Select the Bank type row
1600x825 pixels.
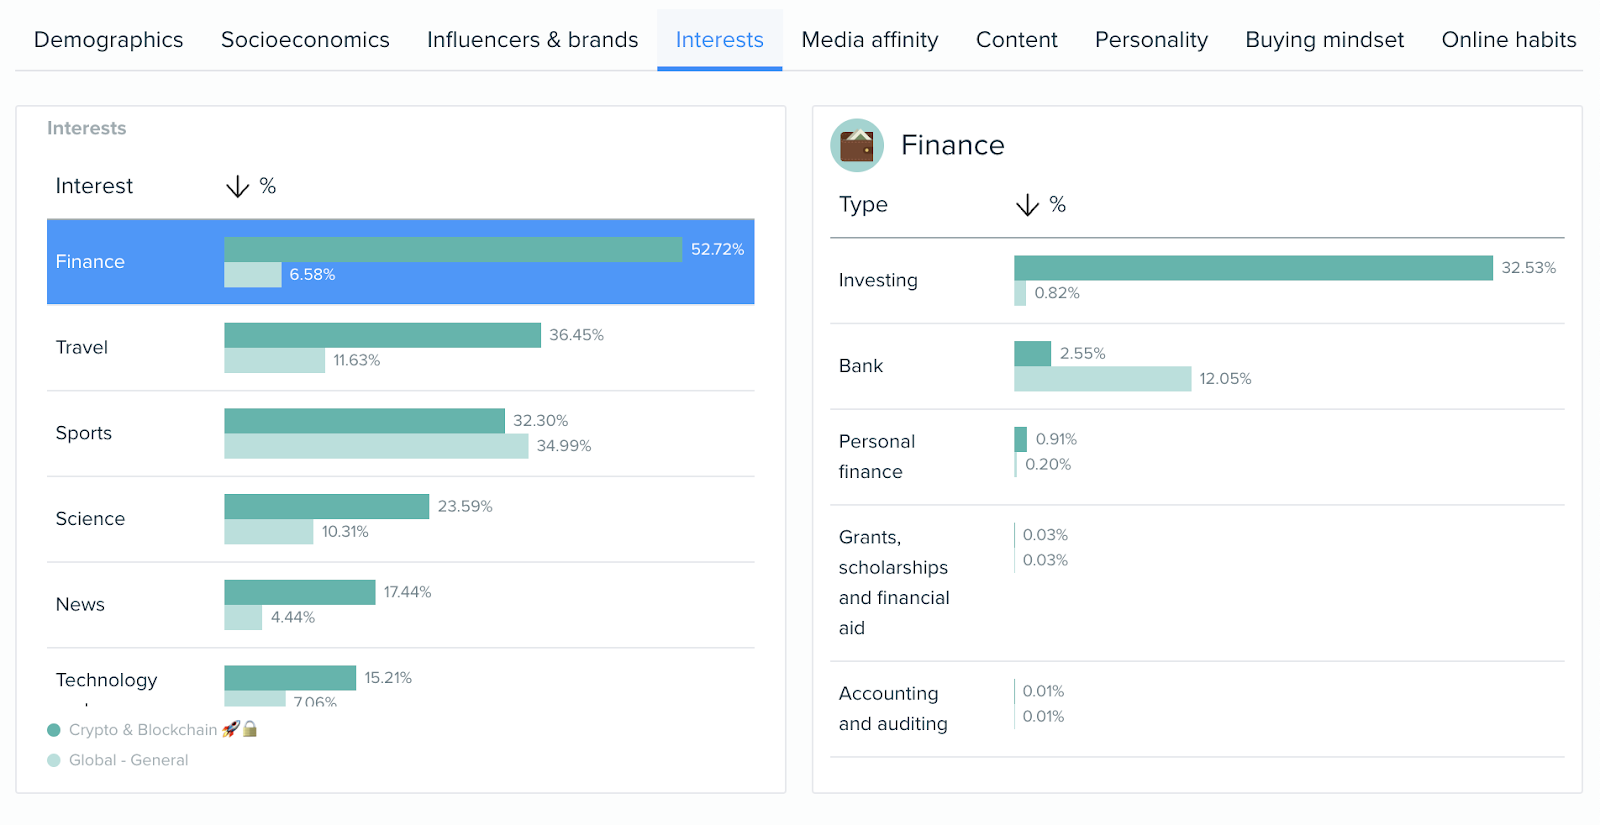pyautogui.click(x=1100, y=366)
